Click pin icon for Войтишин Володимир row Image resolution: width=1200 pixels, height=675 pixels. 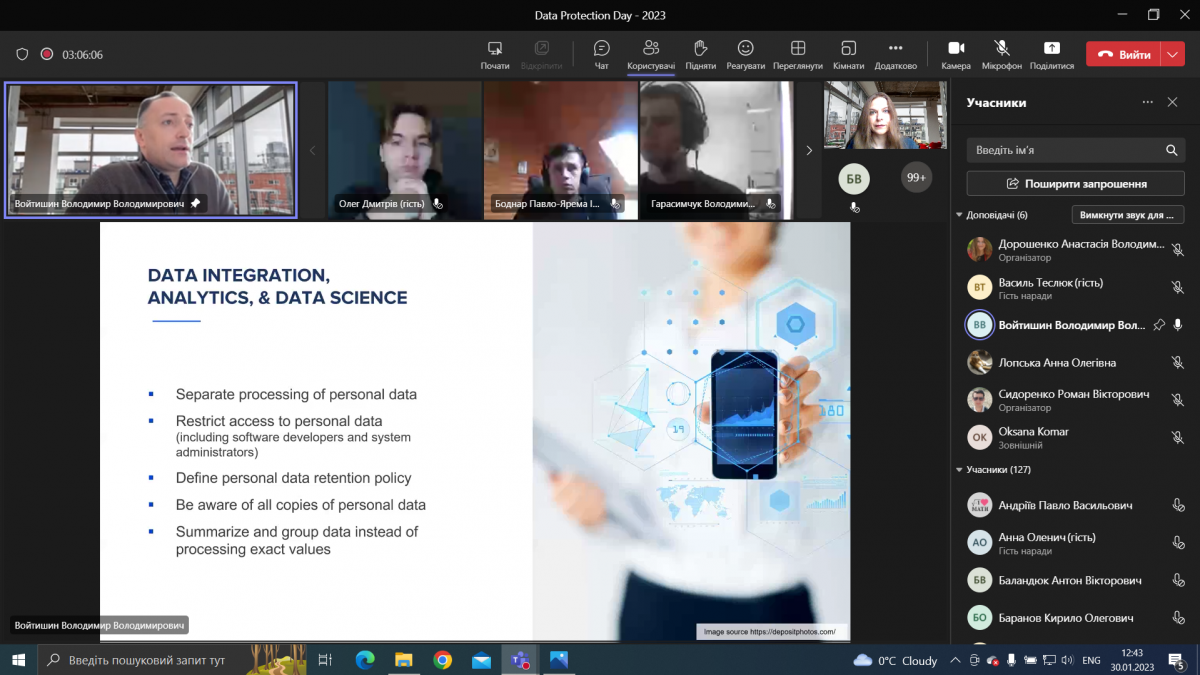1159,325
